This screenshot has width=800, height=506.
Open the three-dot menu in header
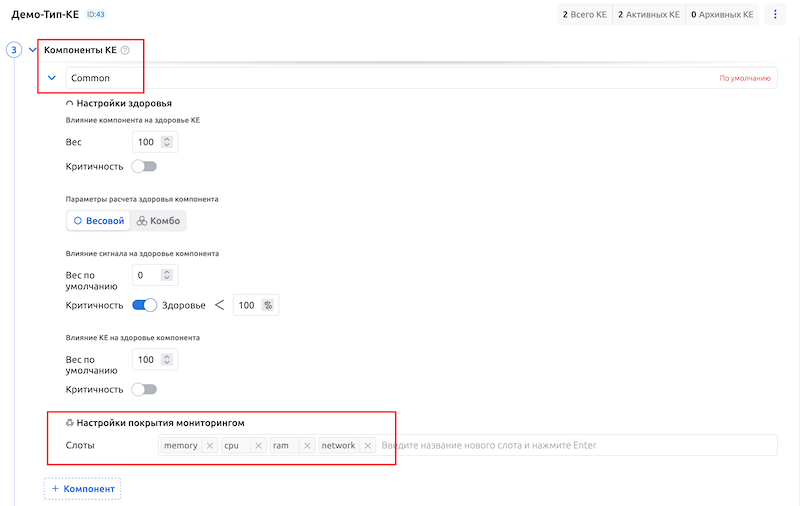[775, 14]
